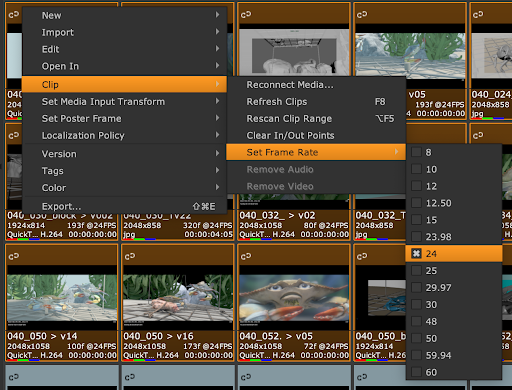This screenshot has height=390, width=512.
Task: Click link icon on 040_052 v05 clip
Action: point(246,256)
